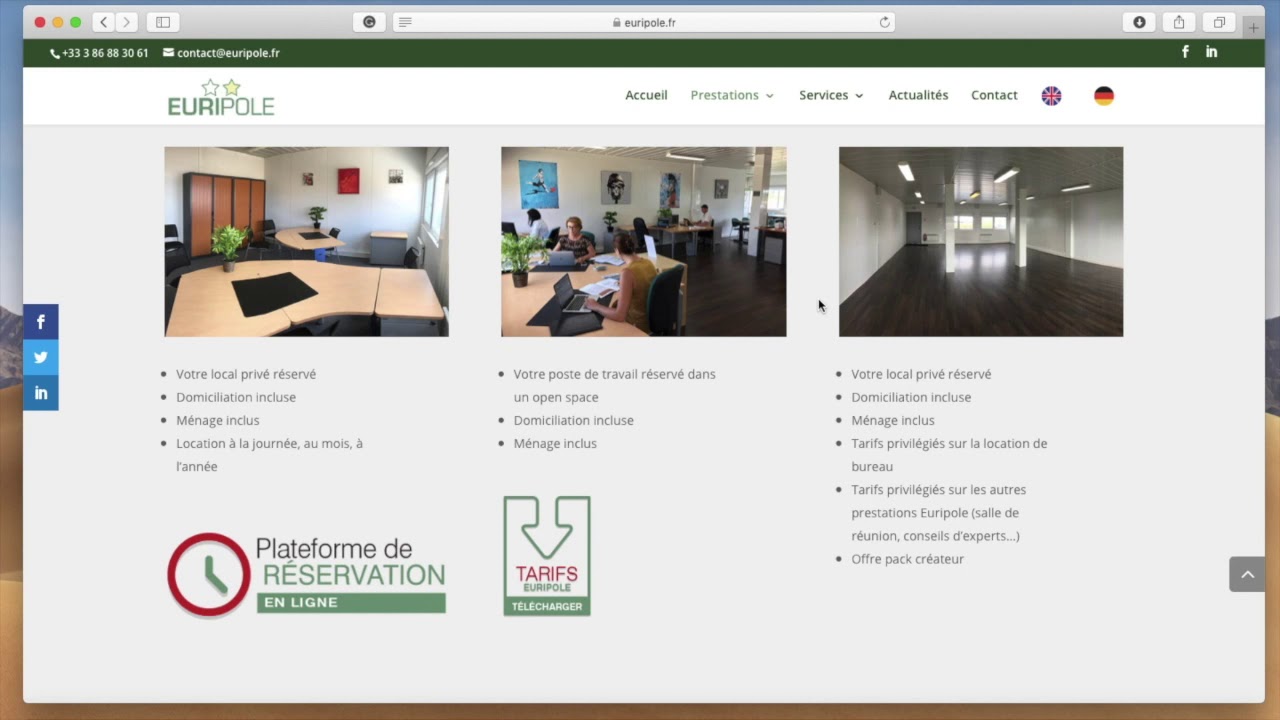Open the Accueil menu item
The width and height of the screenshot is (1280, 720).
(x=646, y=95)
